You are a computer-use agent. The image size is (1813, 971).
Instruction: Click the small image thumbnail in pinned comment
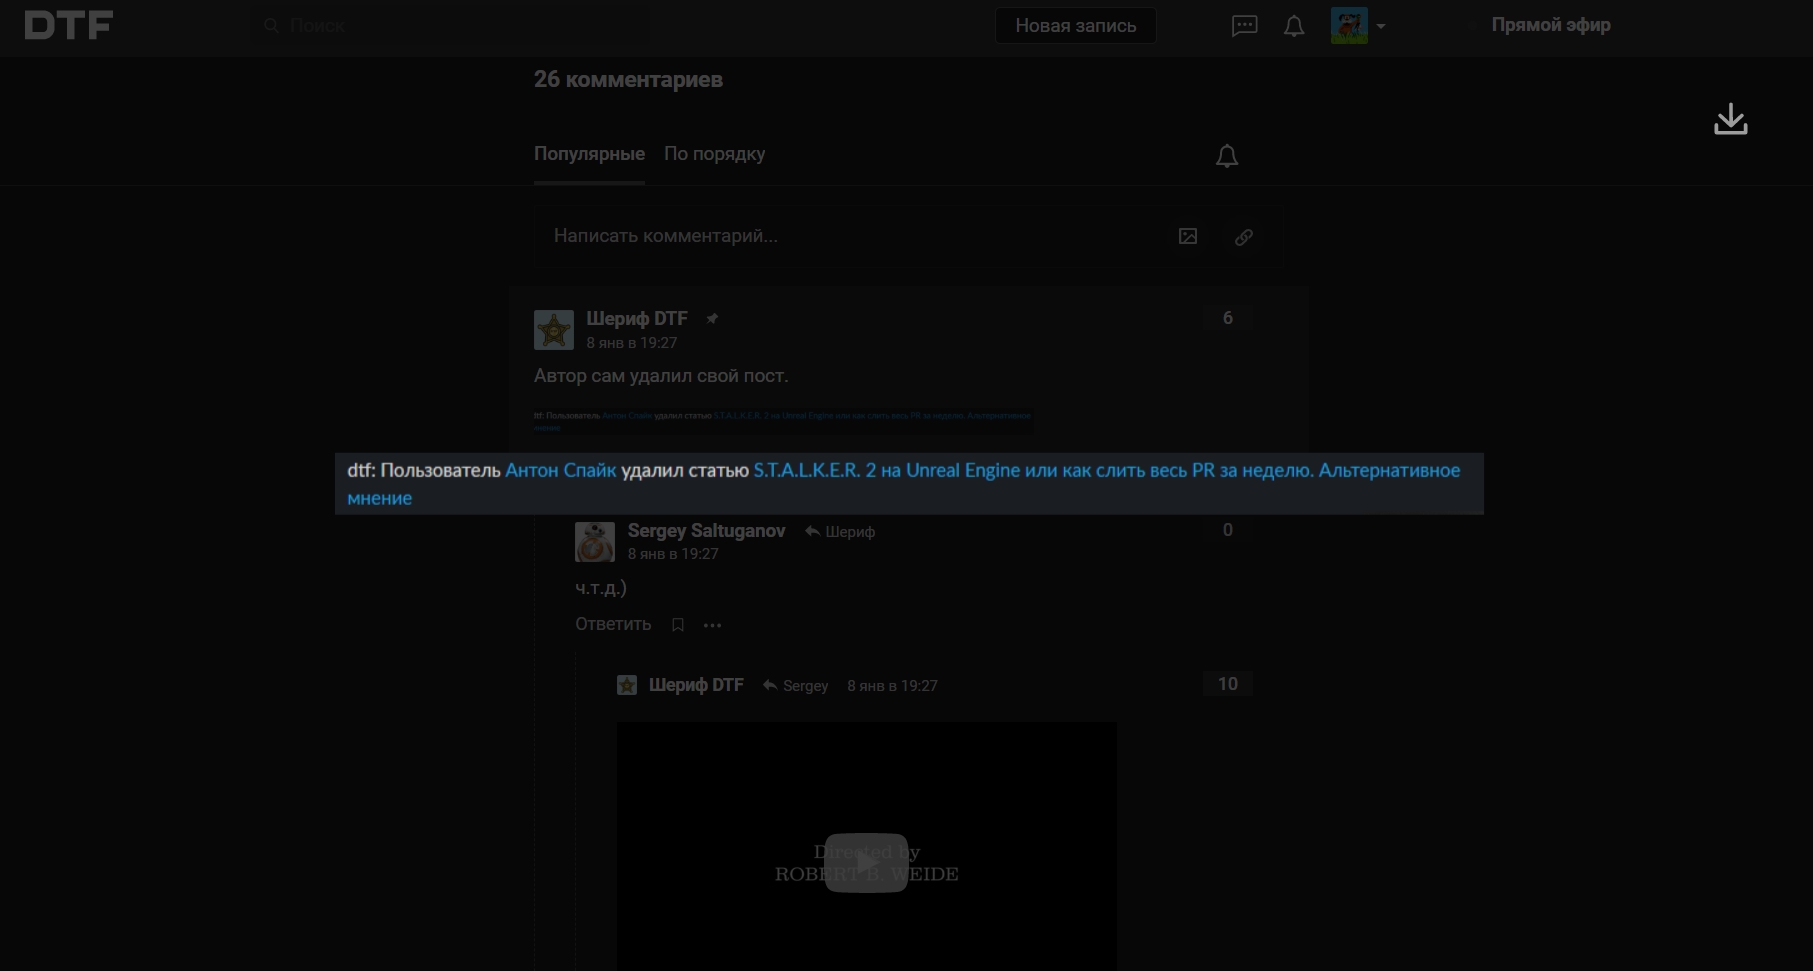783,421
